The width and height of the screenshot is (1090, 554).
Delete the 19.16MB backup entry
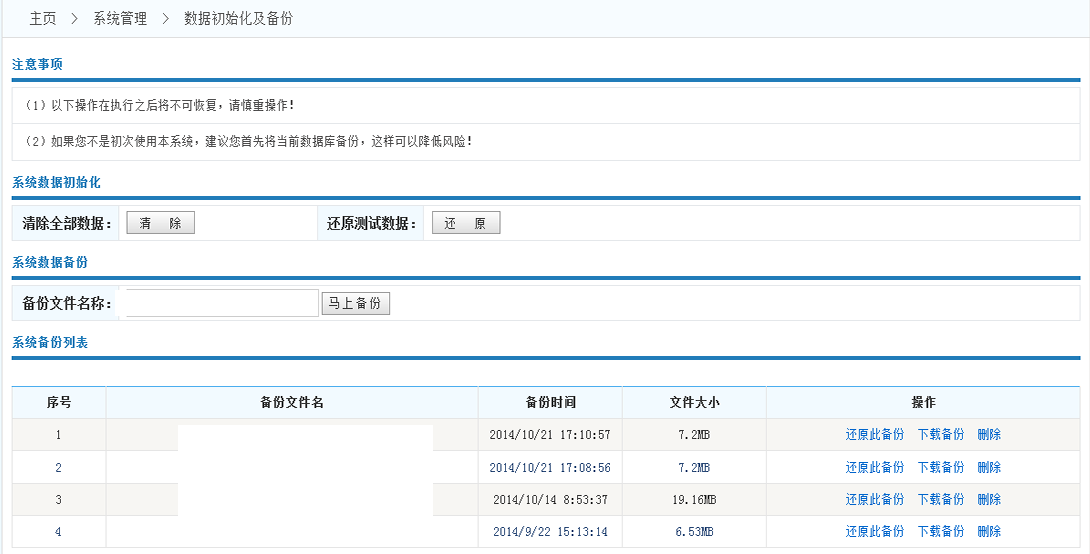tap(989, 499)
